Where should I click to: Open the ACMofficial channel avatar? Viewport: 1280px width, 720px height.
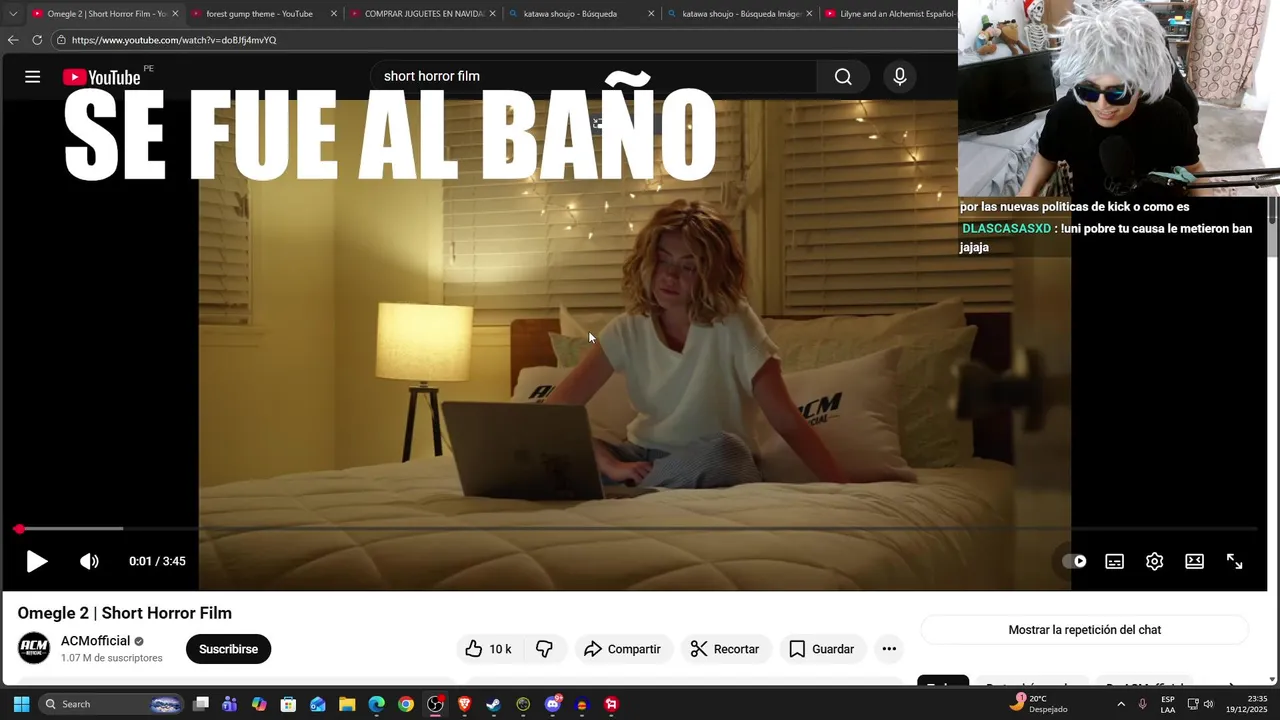pyautogui.click(x=34, y=648)
